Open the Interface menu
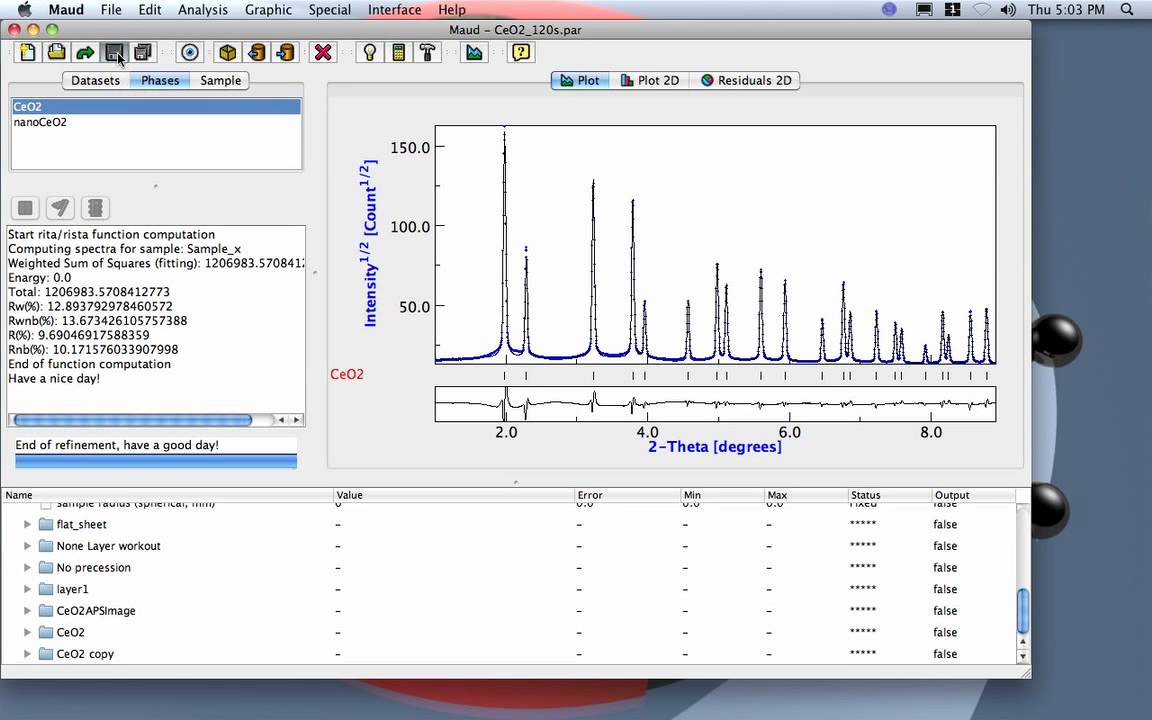Image resolution: width=1152 pixels, height=720 pixels. pos(395,10)
